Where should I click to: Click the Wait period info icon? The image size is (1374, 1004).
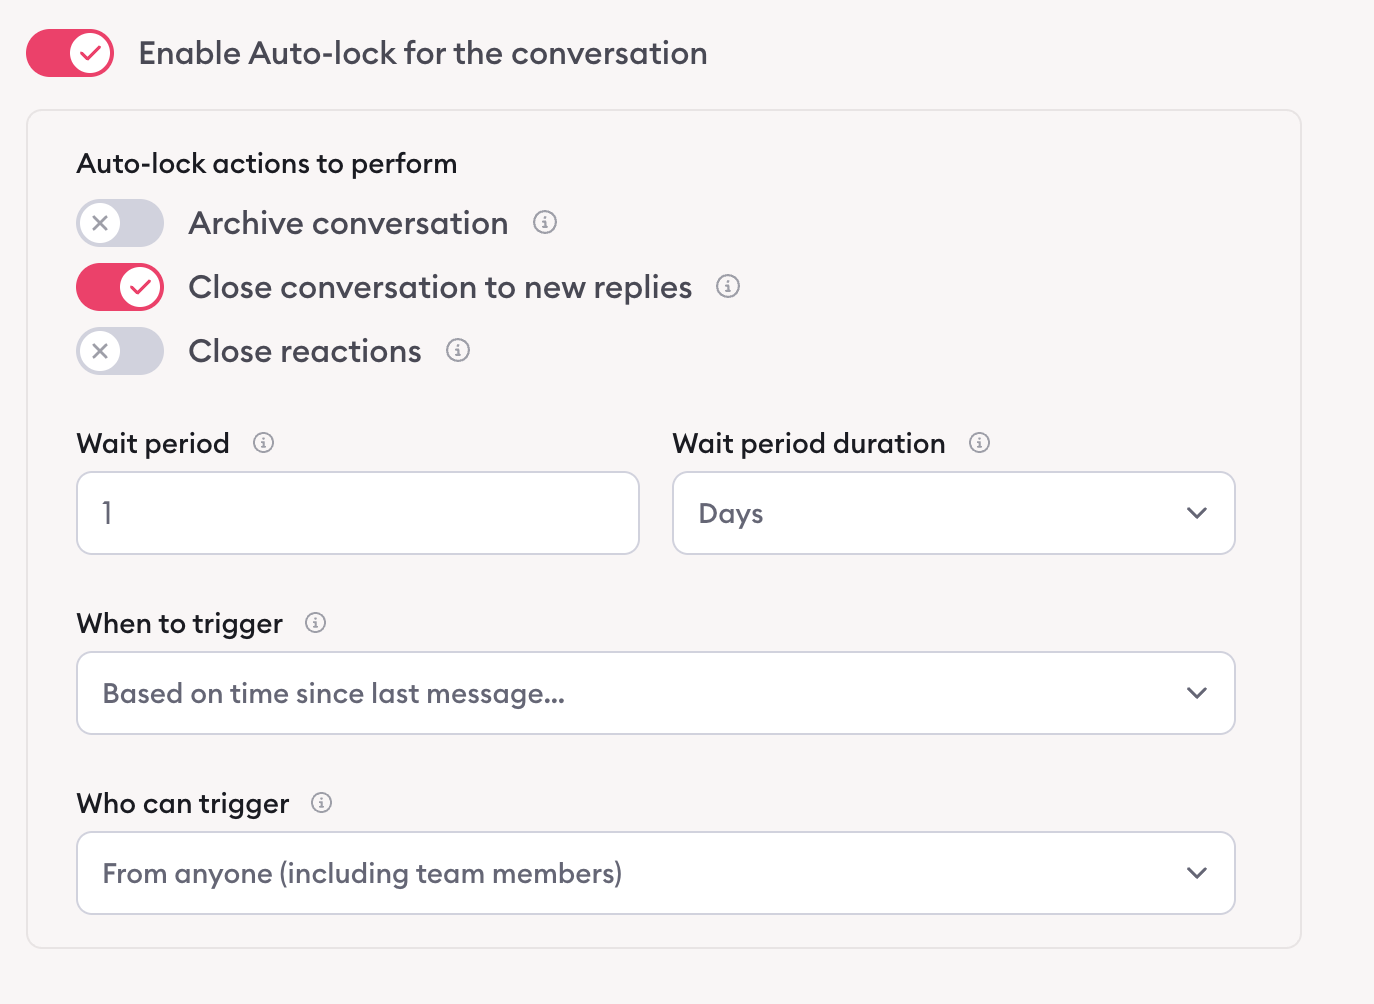[x=263, y=443]
